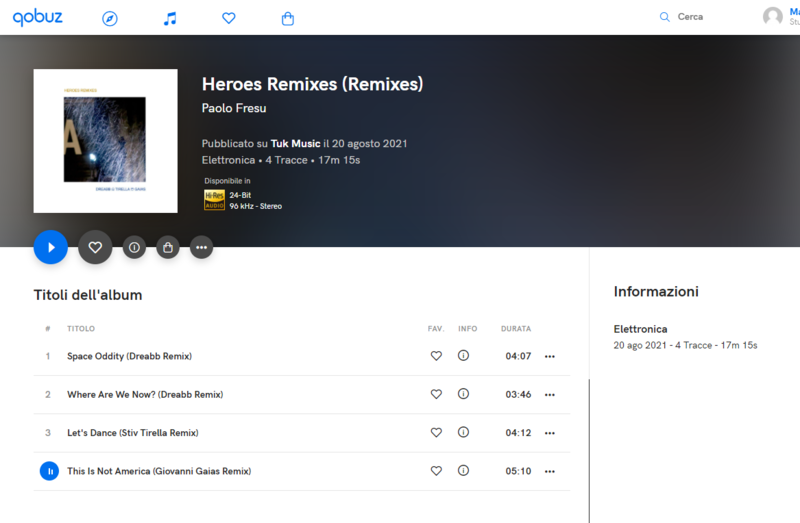This screenshot has height=523, width=800.
Task: Open more options for Space Oddity track
Action: 549,356
